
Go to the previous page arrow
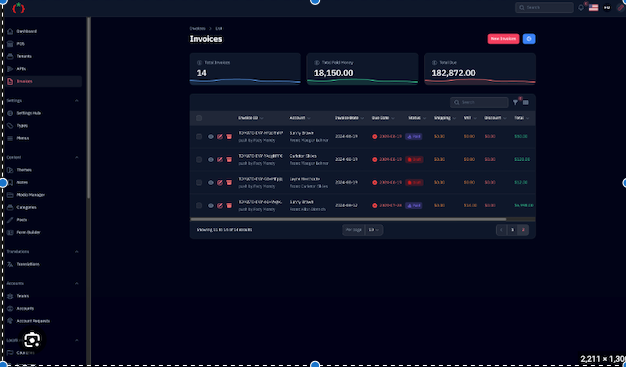[x=501, y=230]
